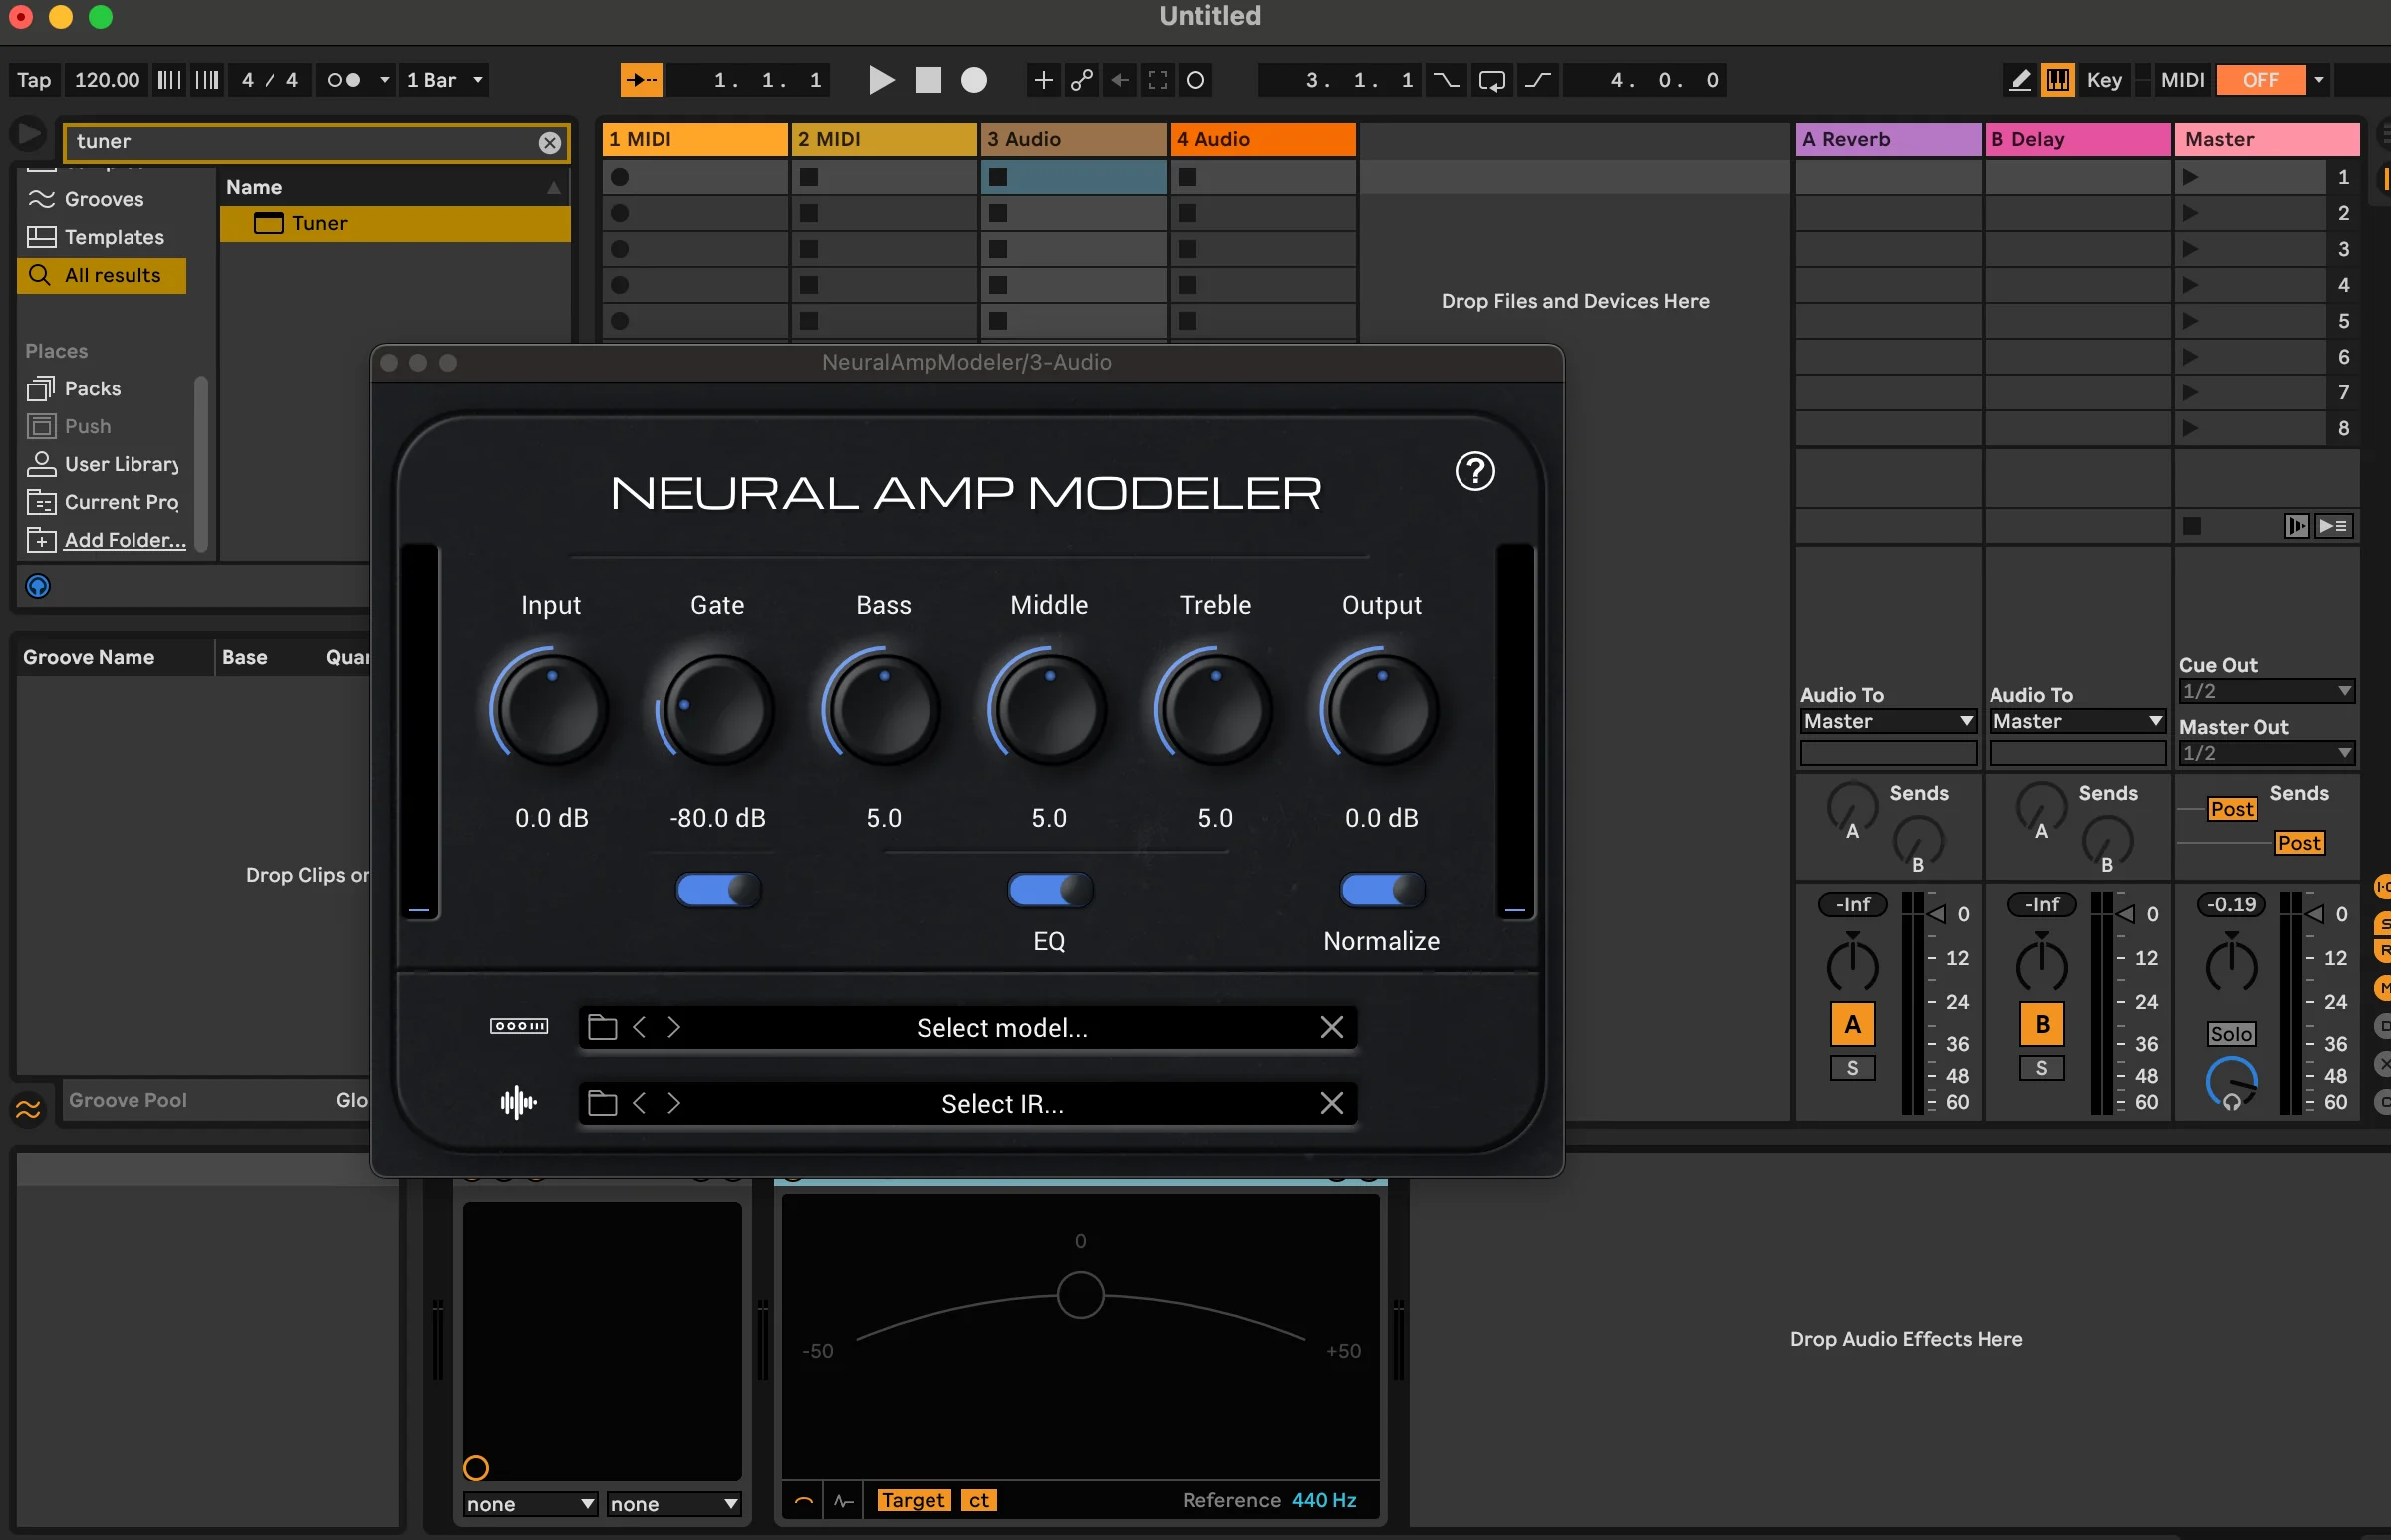This screenshot has height=1540, width=2391.
Task: Expand the 1 Bar quantization menu
Action: (445, 80)
